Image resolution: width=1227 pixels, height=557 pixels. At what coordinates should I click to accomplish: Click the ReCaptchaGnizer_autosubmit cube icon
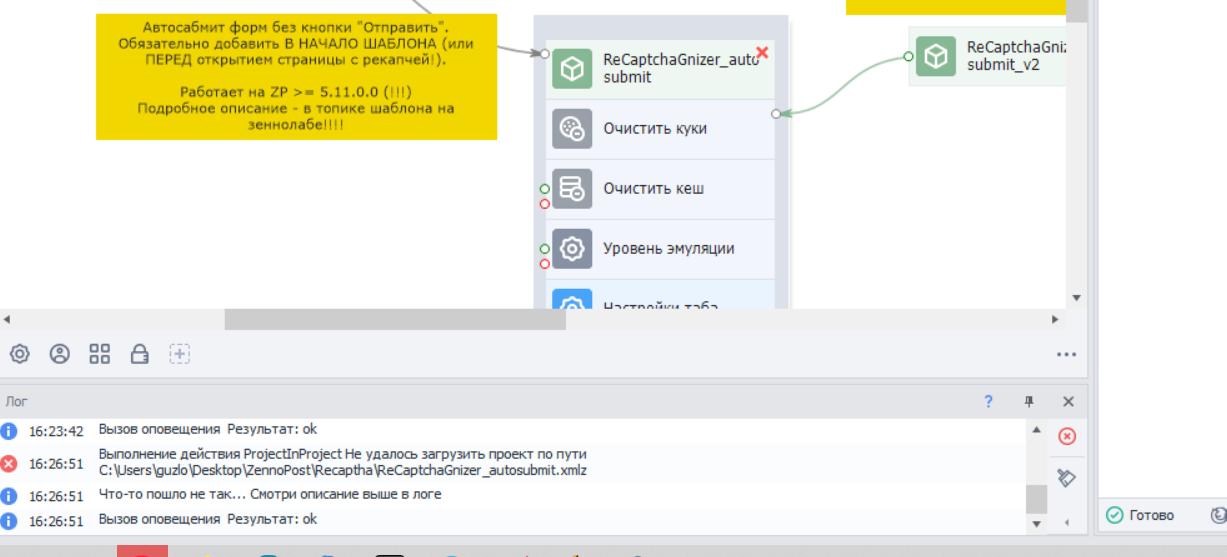point(572,69)
